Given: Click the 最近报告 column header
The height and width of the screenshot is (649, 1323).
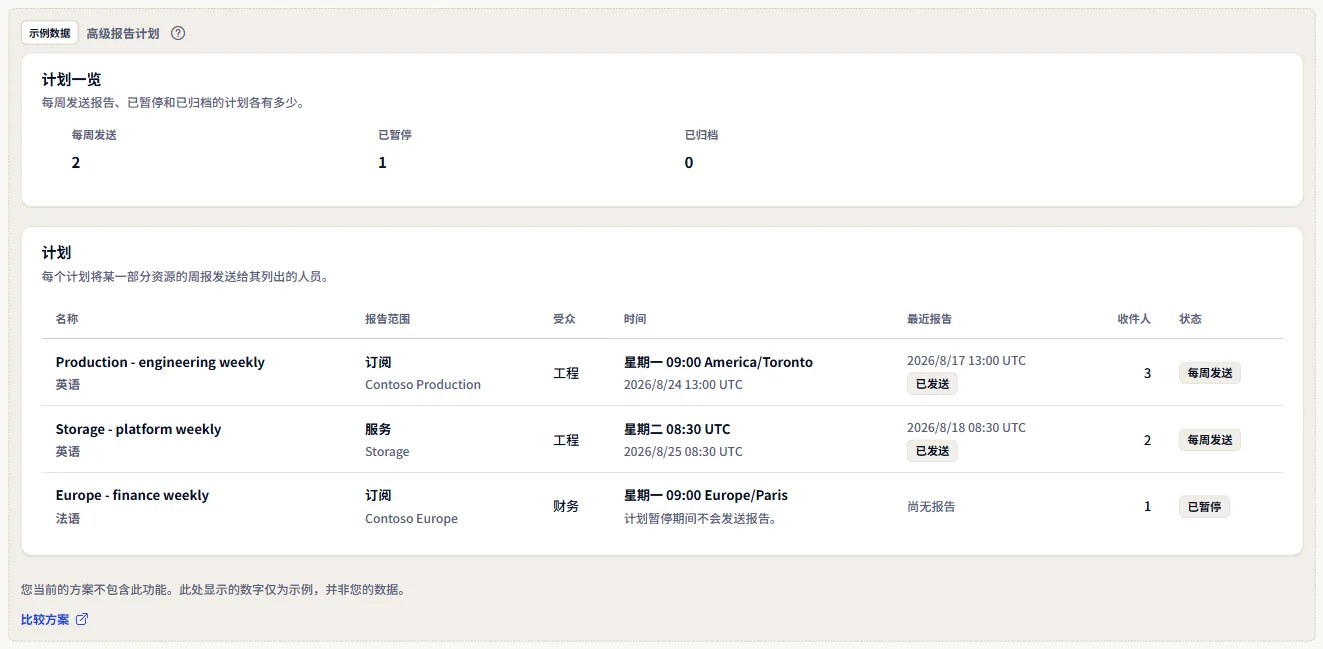Looking at the screenshot, I should click(x=929, y=319).
